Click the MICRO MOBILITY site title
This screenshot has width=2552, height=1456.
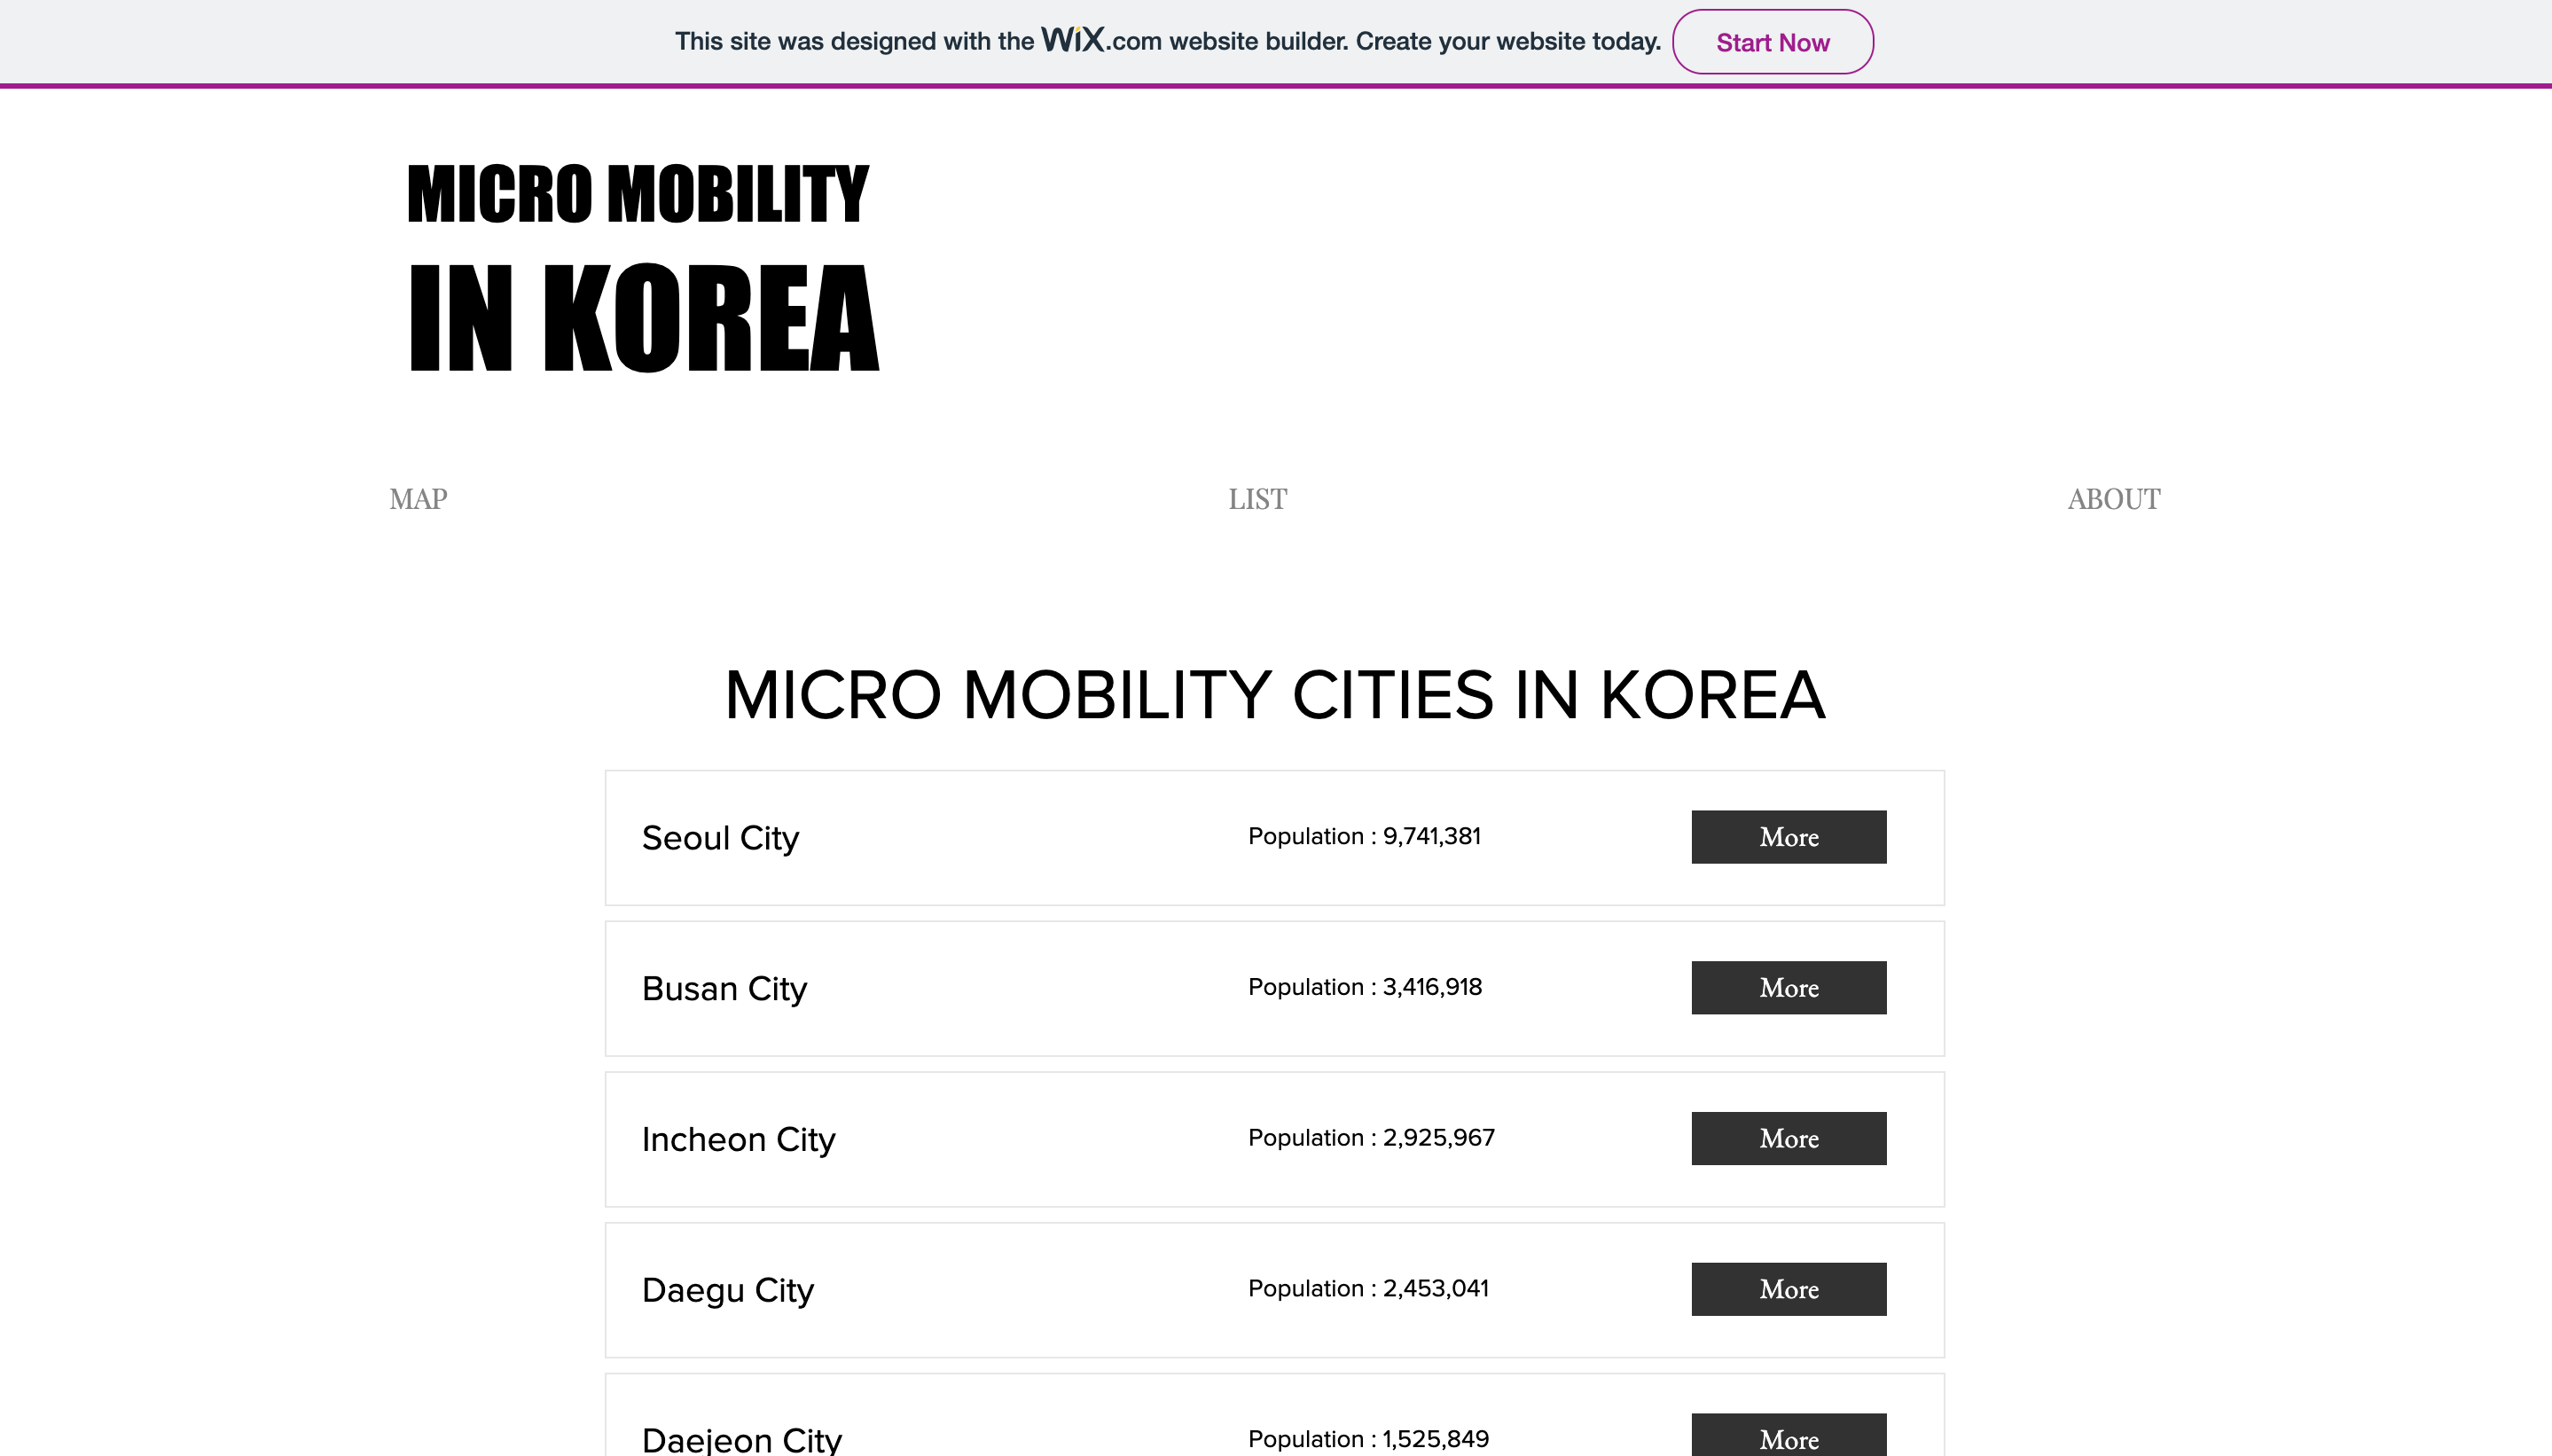tap(638, 194)
